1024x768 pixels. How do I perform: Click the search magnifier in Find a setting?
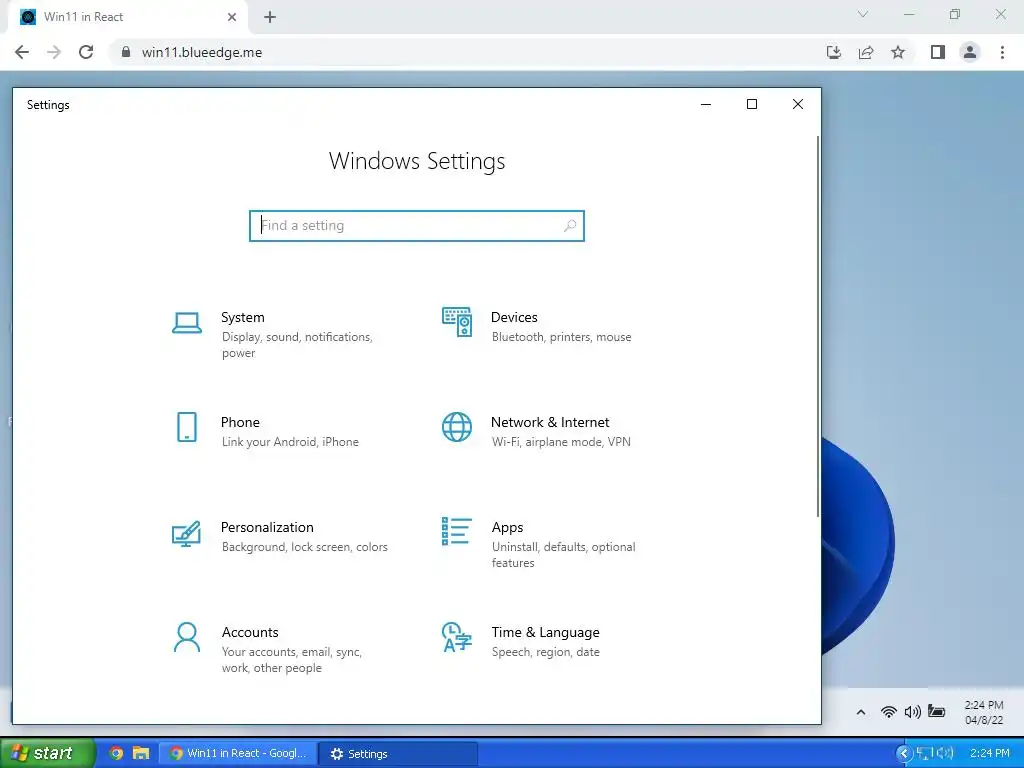click(x=569, y=225)
